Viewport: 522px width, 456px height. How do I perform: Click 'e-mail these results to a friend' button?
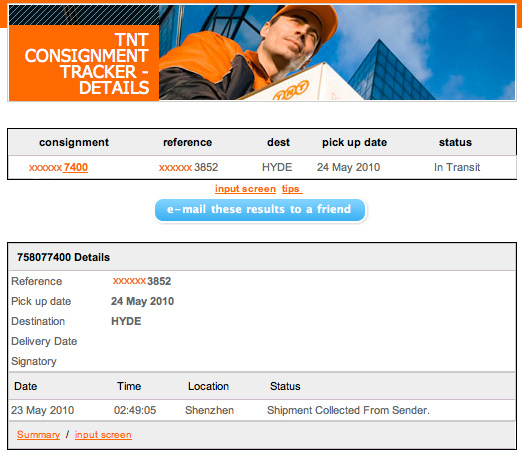[260, 210]
